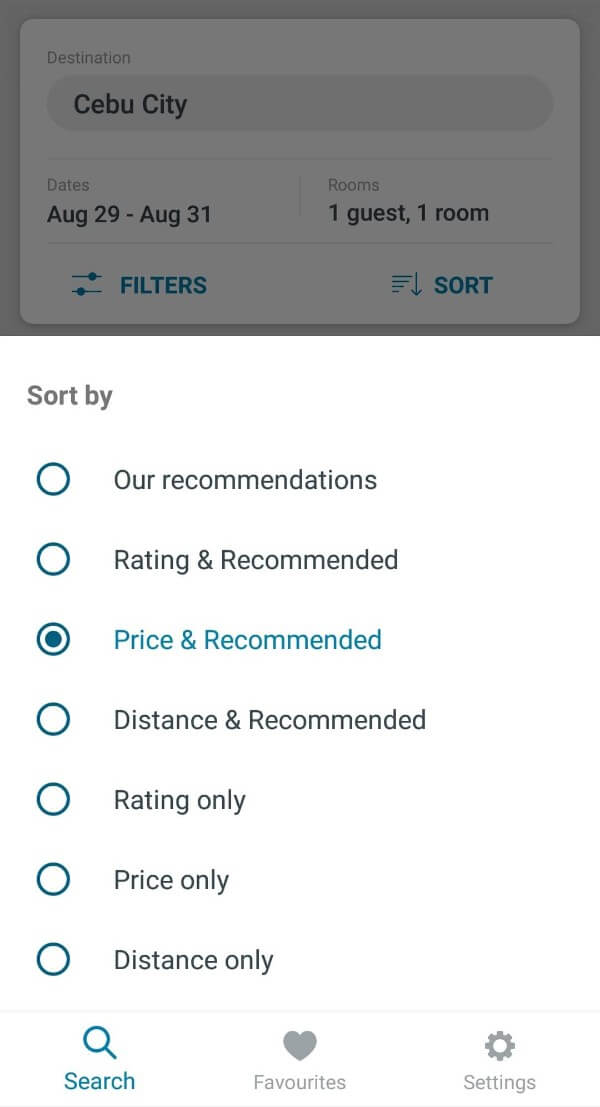
Task: Select Our recommendations radio button
Action: (x=53, y=480)
